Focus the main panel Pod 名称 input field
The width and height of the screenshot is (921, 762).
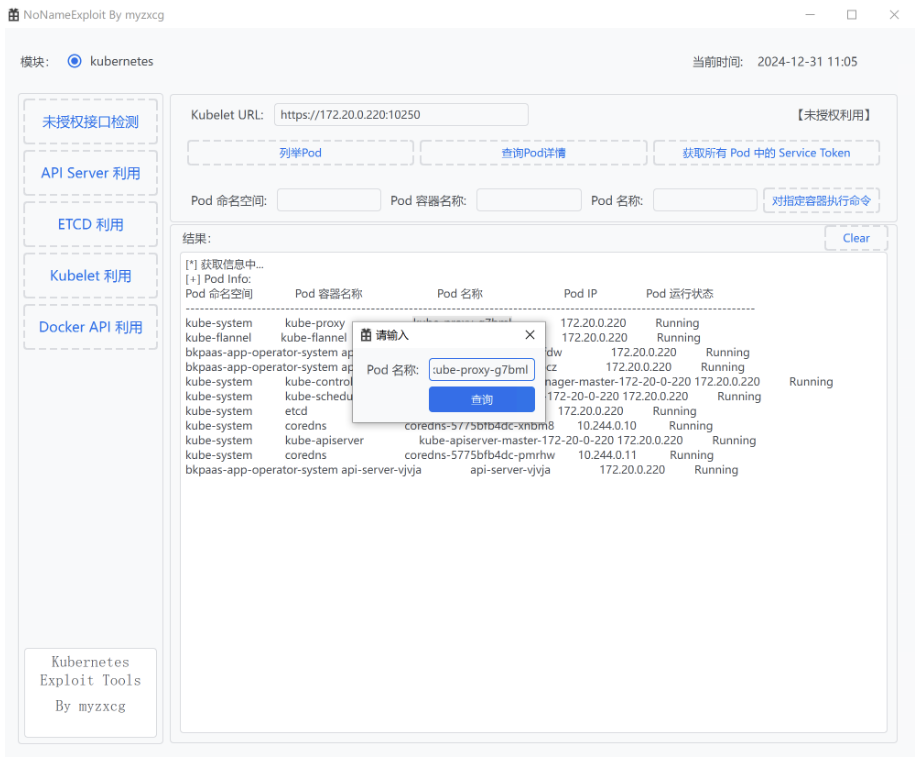(705, 200)
